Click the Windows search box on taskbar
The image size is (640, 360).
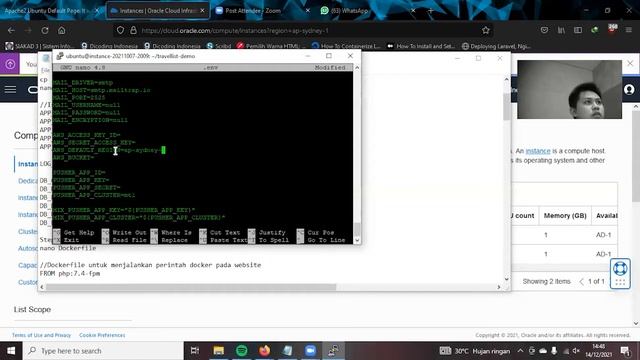pyautogui.click(x=103, y=351)
